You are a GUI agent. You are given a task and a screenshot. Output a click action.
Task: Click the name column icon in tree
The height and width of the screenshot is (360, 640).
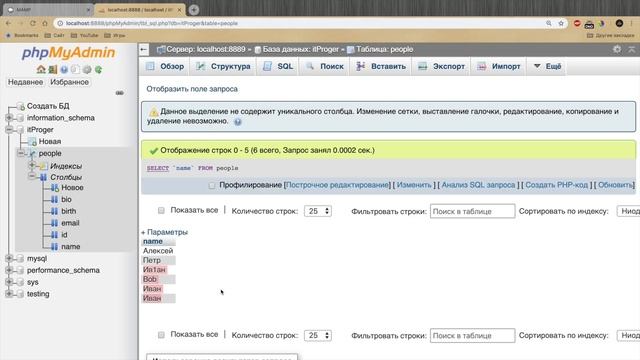54,247
